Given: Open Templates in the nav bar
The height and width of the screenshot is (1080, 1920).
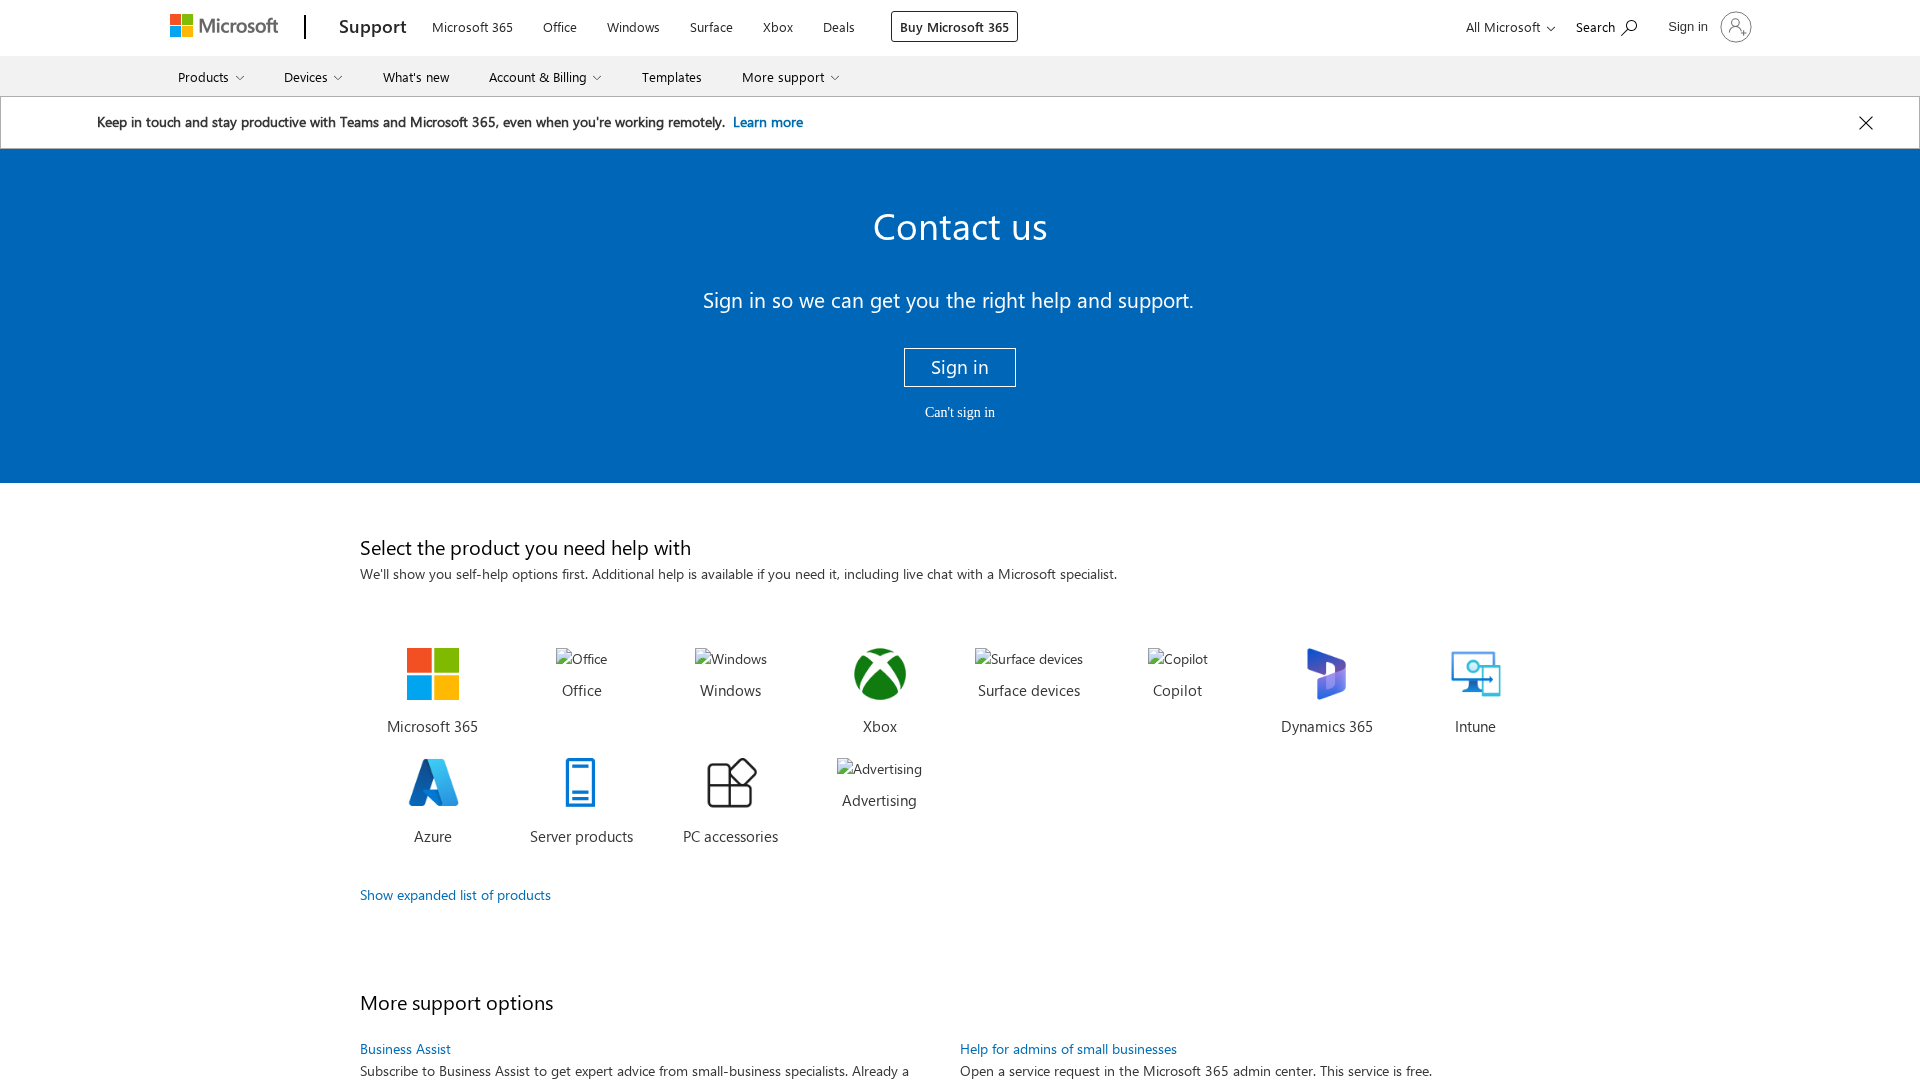Looking at the screenshot, I should tap(672, 77).
